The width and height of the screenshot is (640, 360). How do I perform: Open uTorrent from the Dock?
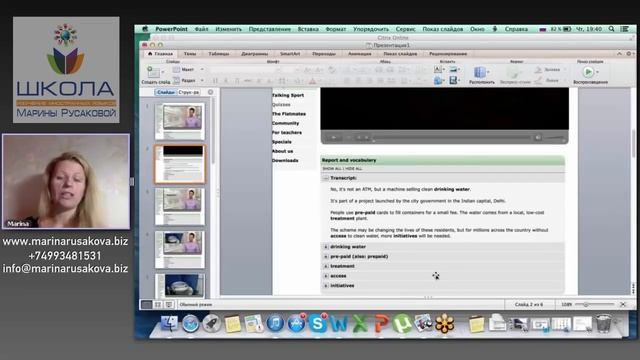pyautogui.click(x=402, y=324)
